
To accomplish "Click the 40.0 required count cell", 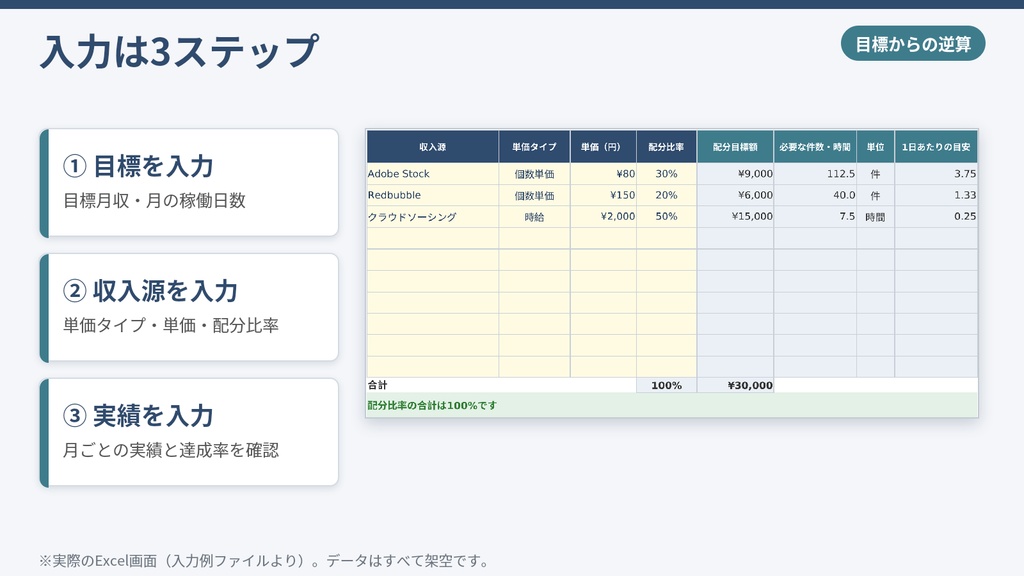I will (x=815, y=195).
